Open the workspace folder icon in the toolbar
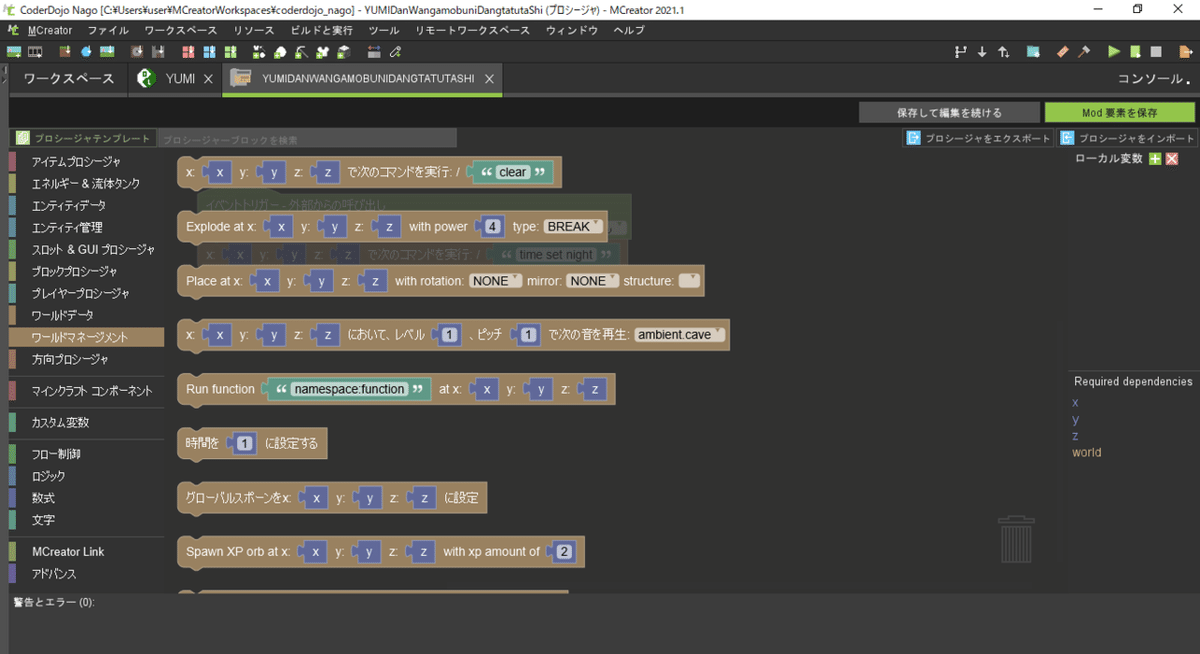The image size is (1200, 654). [x=1032, y=52]
